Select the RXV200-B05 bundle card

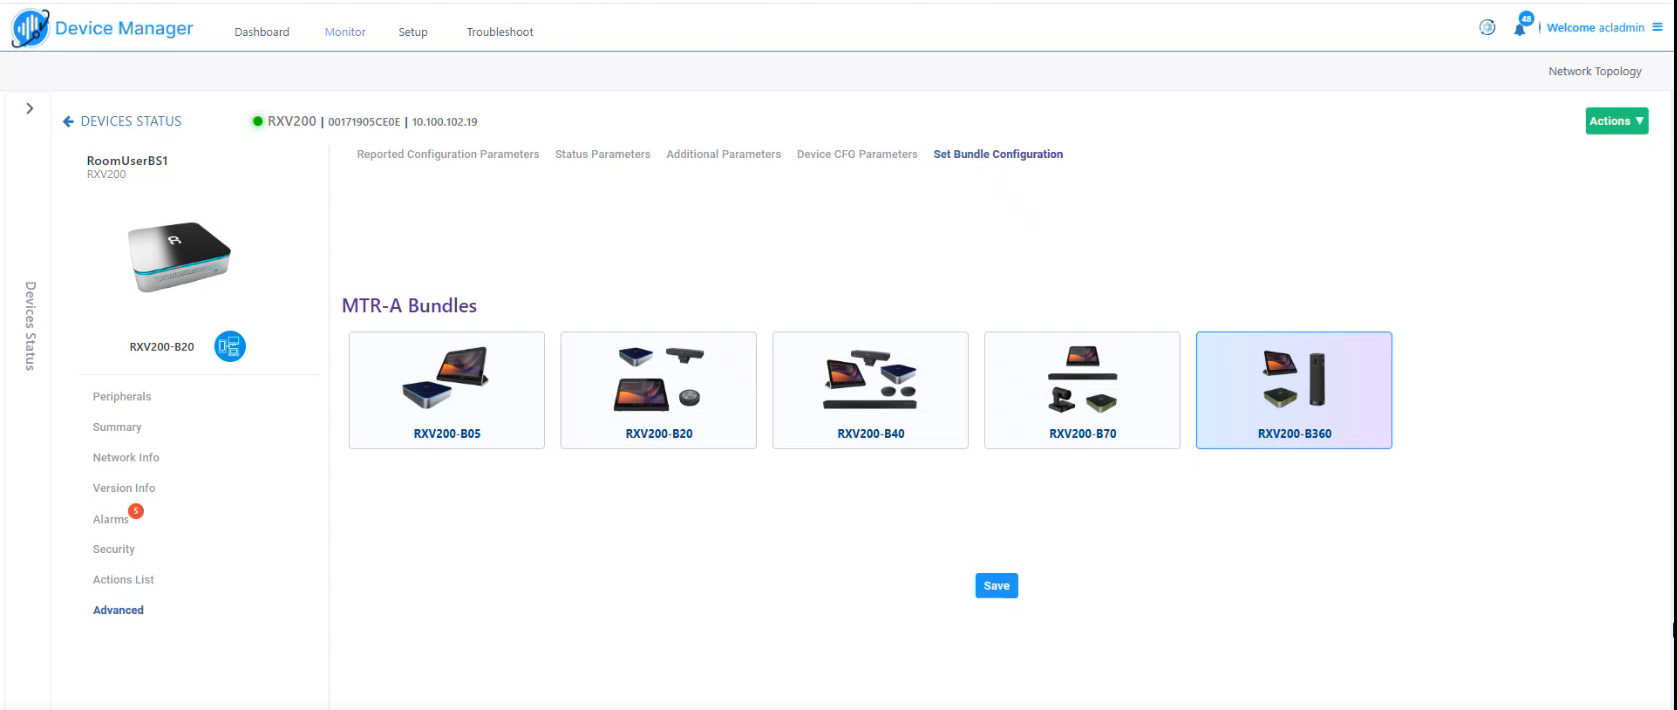(x=447, y=390)
